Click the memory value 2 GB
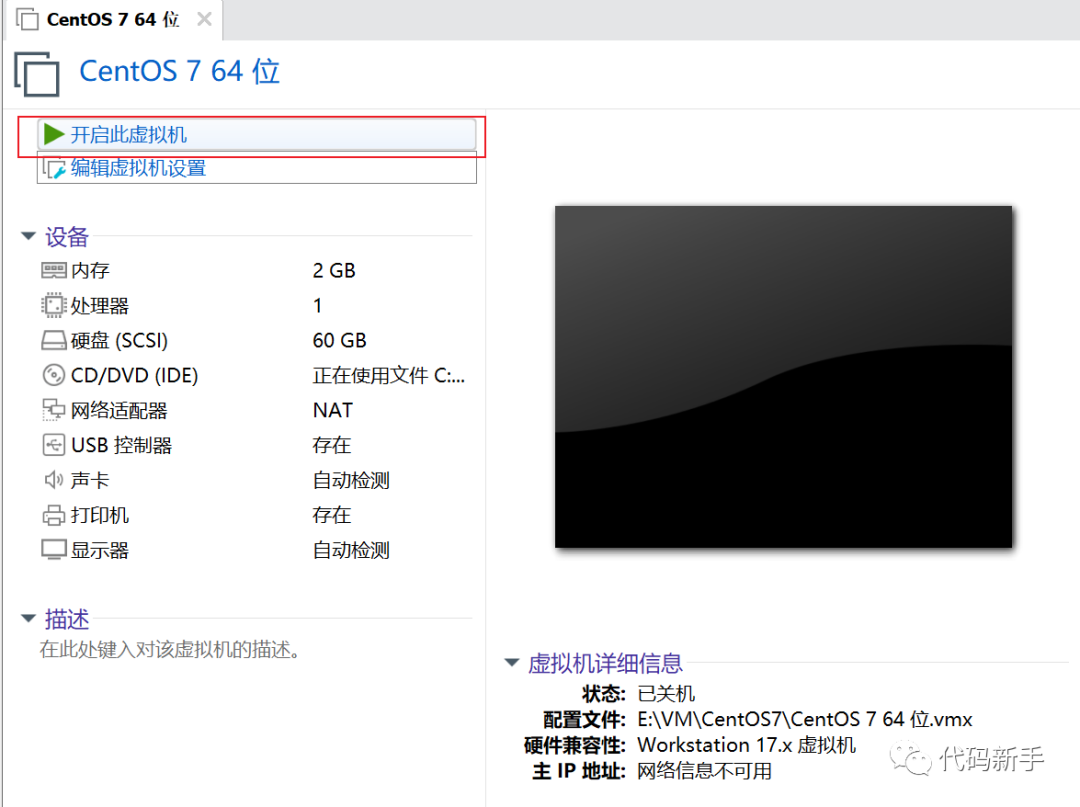Screen dimensions: 1080x807 point(334,271)
